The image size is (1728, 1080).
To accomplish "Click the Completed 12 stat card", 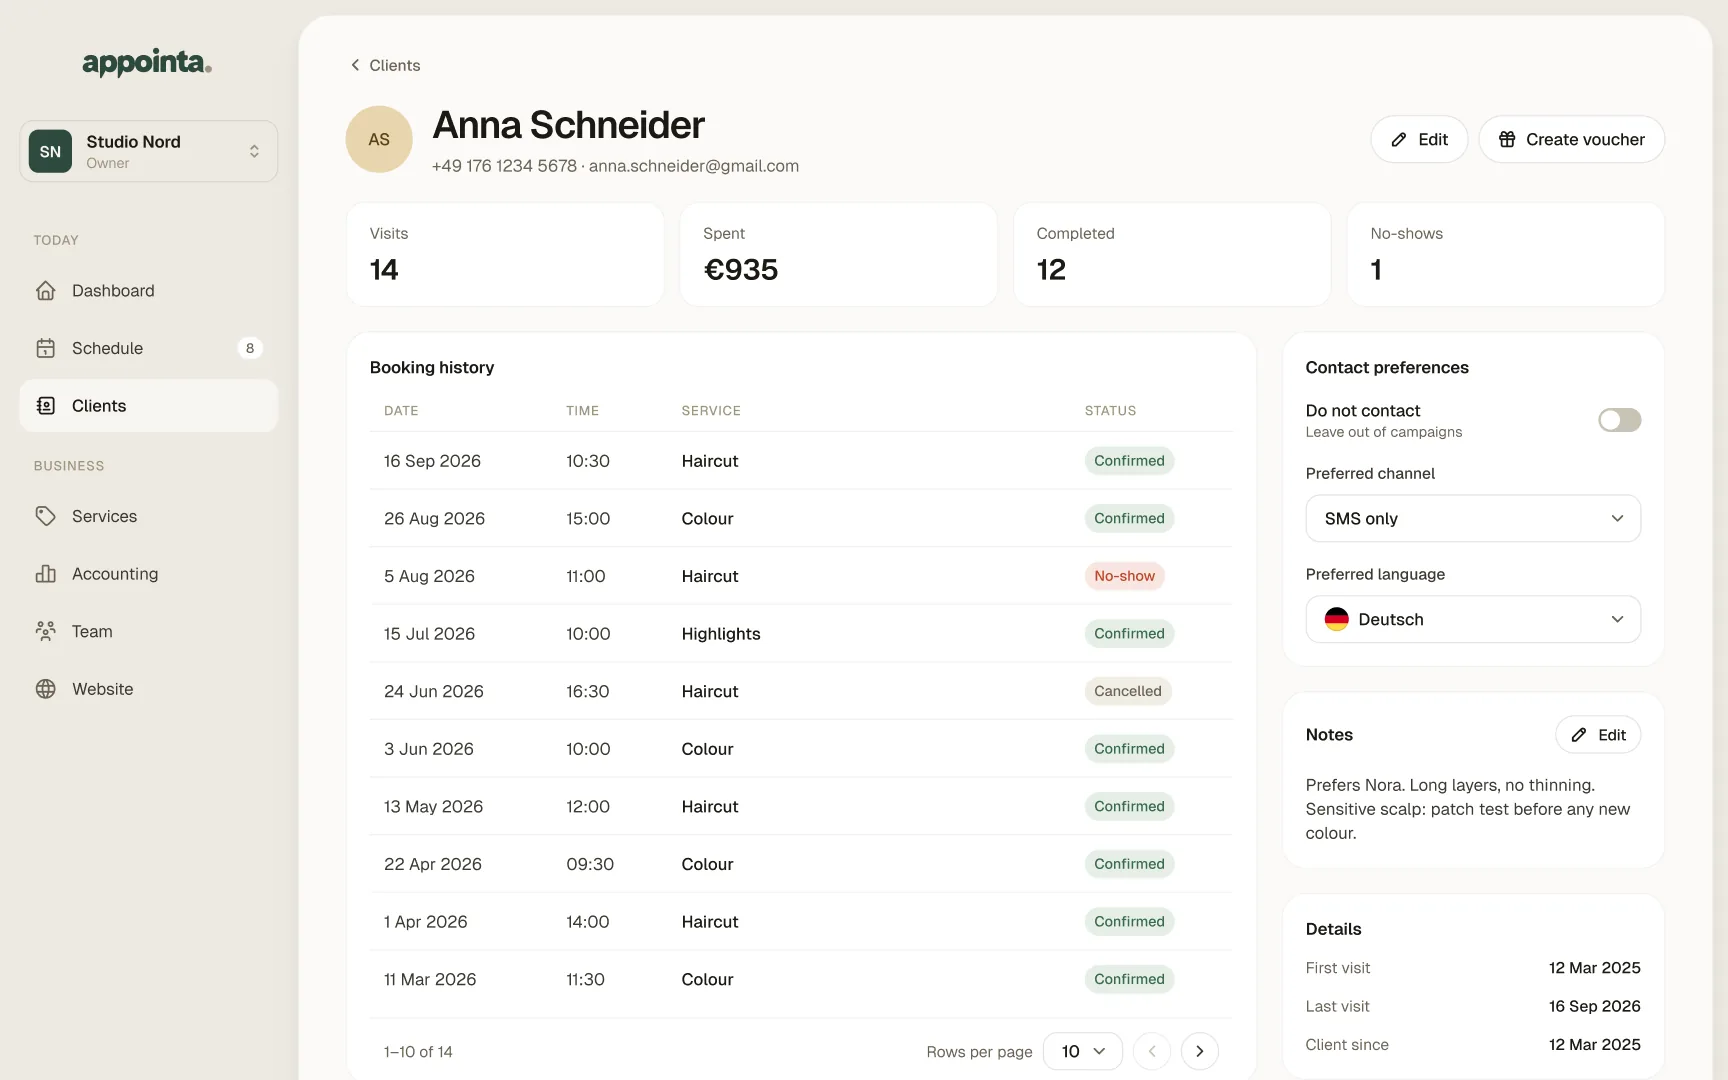I will click(1172, 255).
